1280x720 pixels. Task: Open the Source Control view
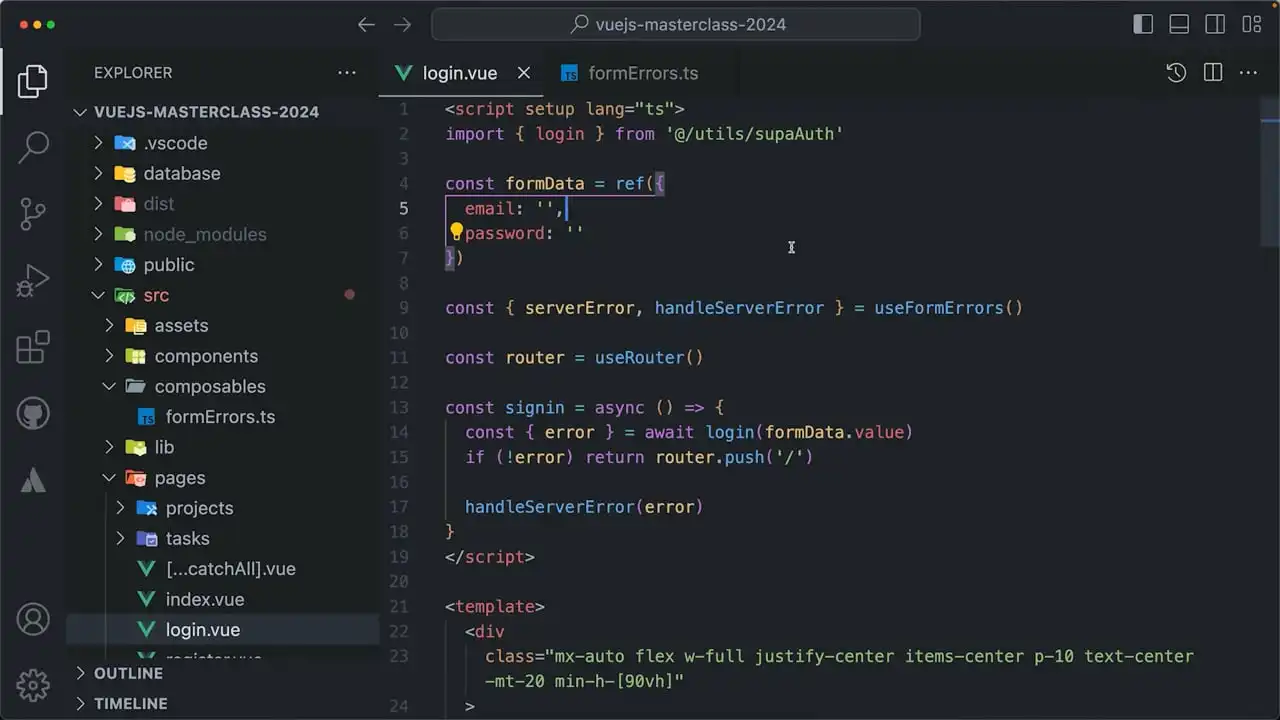pyautogui.click(x=33, y=214)
